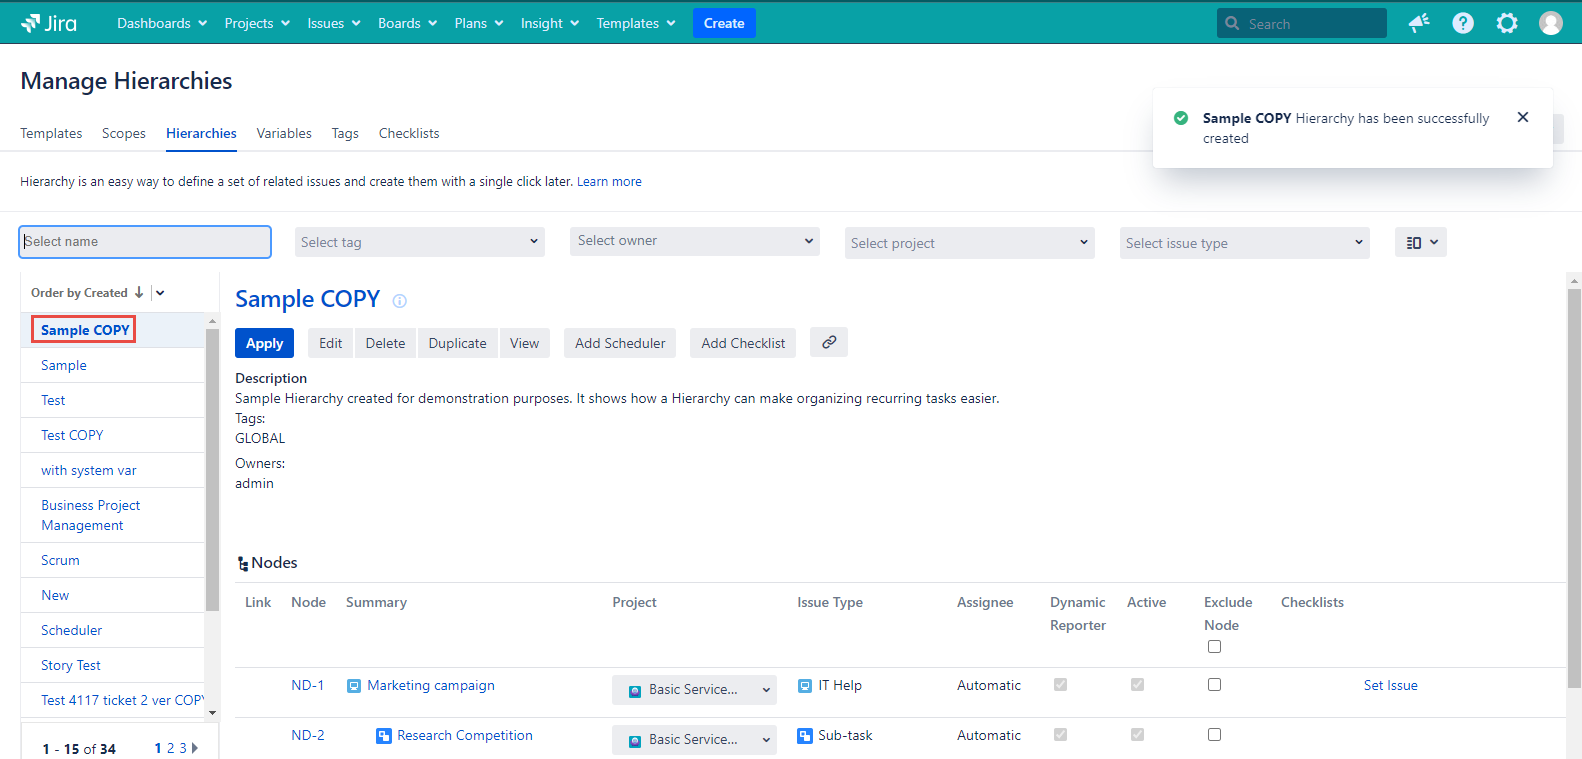This screenshot has width=1582, height=759.
Task: Open the help question mark icon
Action: pos(1463,23)
